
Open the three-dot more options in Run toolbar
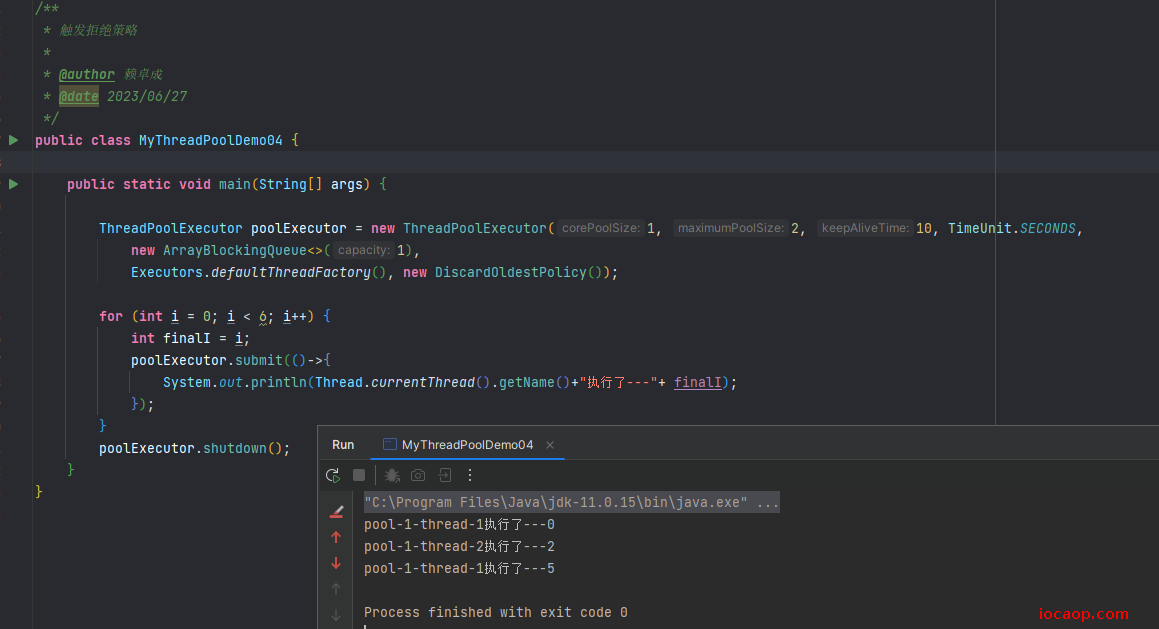point(470,475)
